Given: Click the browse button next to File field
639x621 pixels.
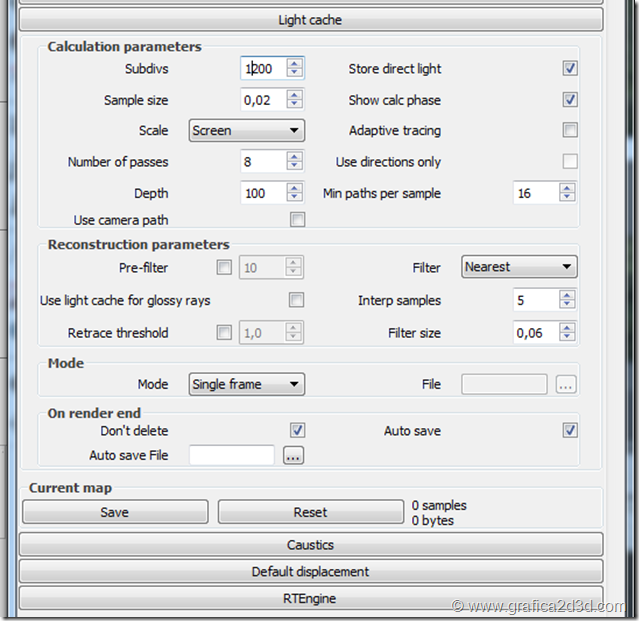Looking at the screenshot, I should coord(566,385).
